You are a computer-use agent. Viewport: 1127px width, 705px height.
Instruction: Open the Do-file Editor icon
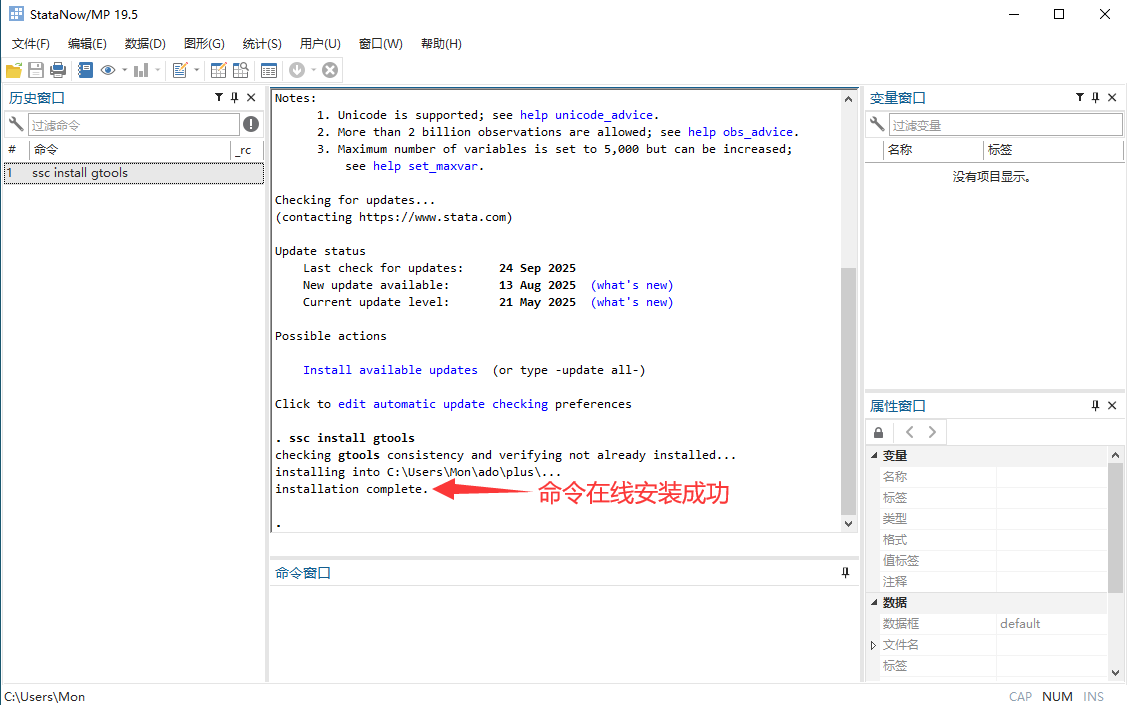click(180, 70)
